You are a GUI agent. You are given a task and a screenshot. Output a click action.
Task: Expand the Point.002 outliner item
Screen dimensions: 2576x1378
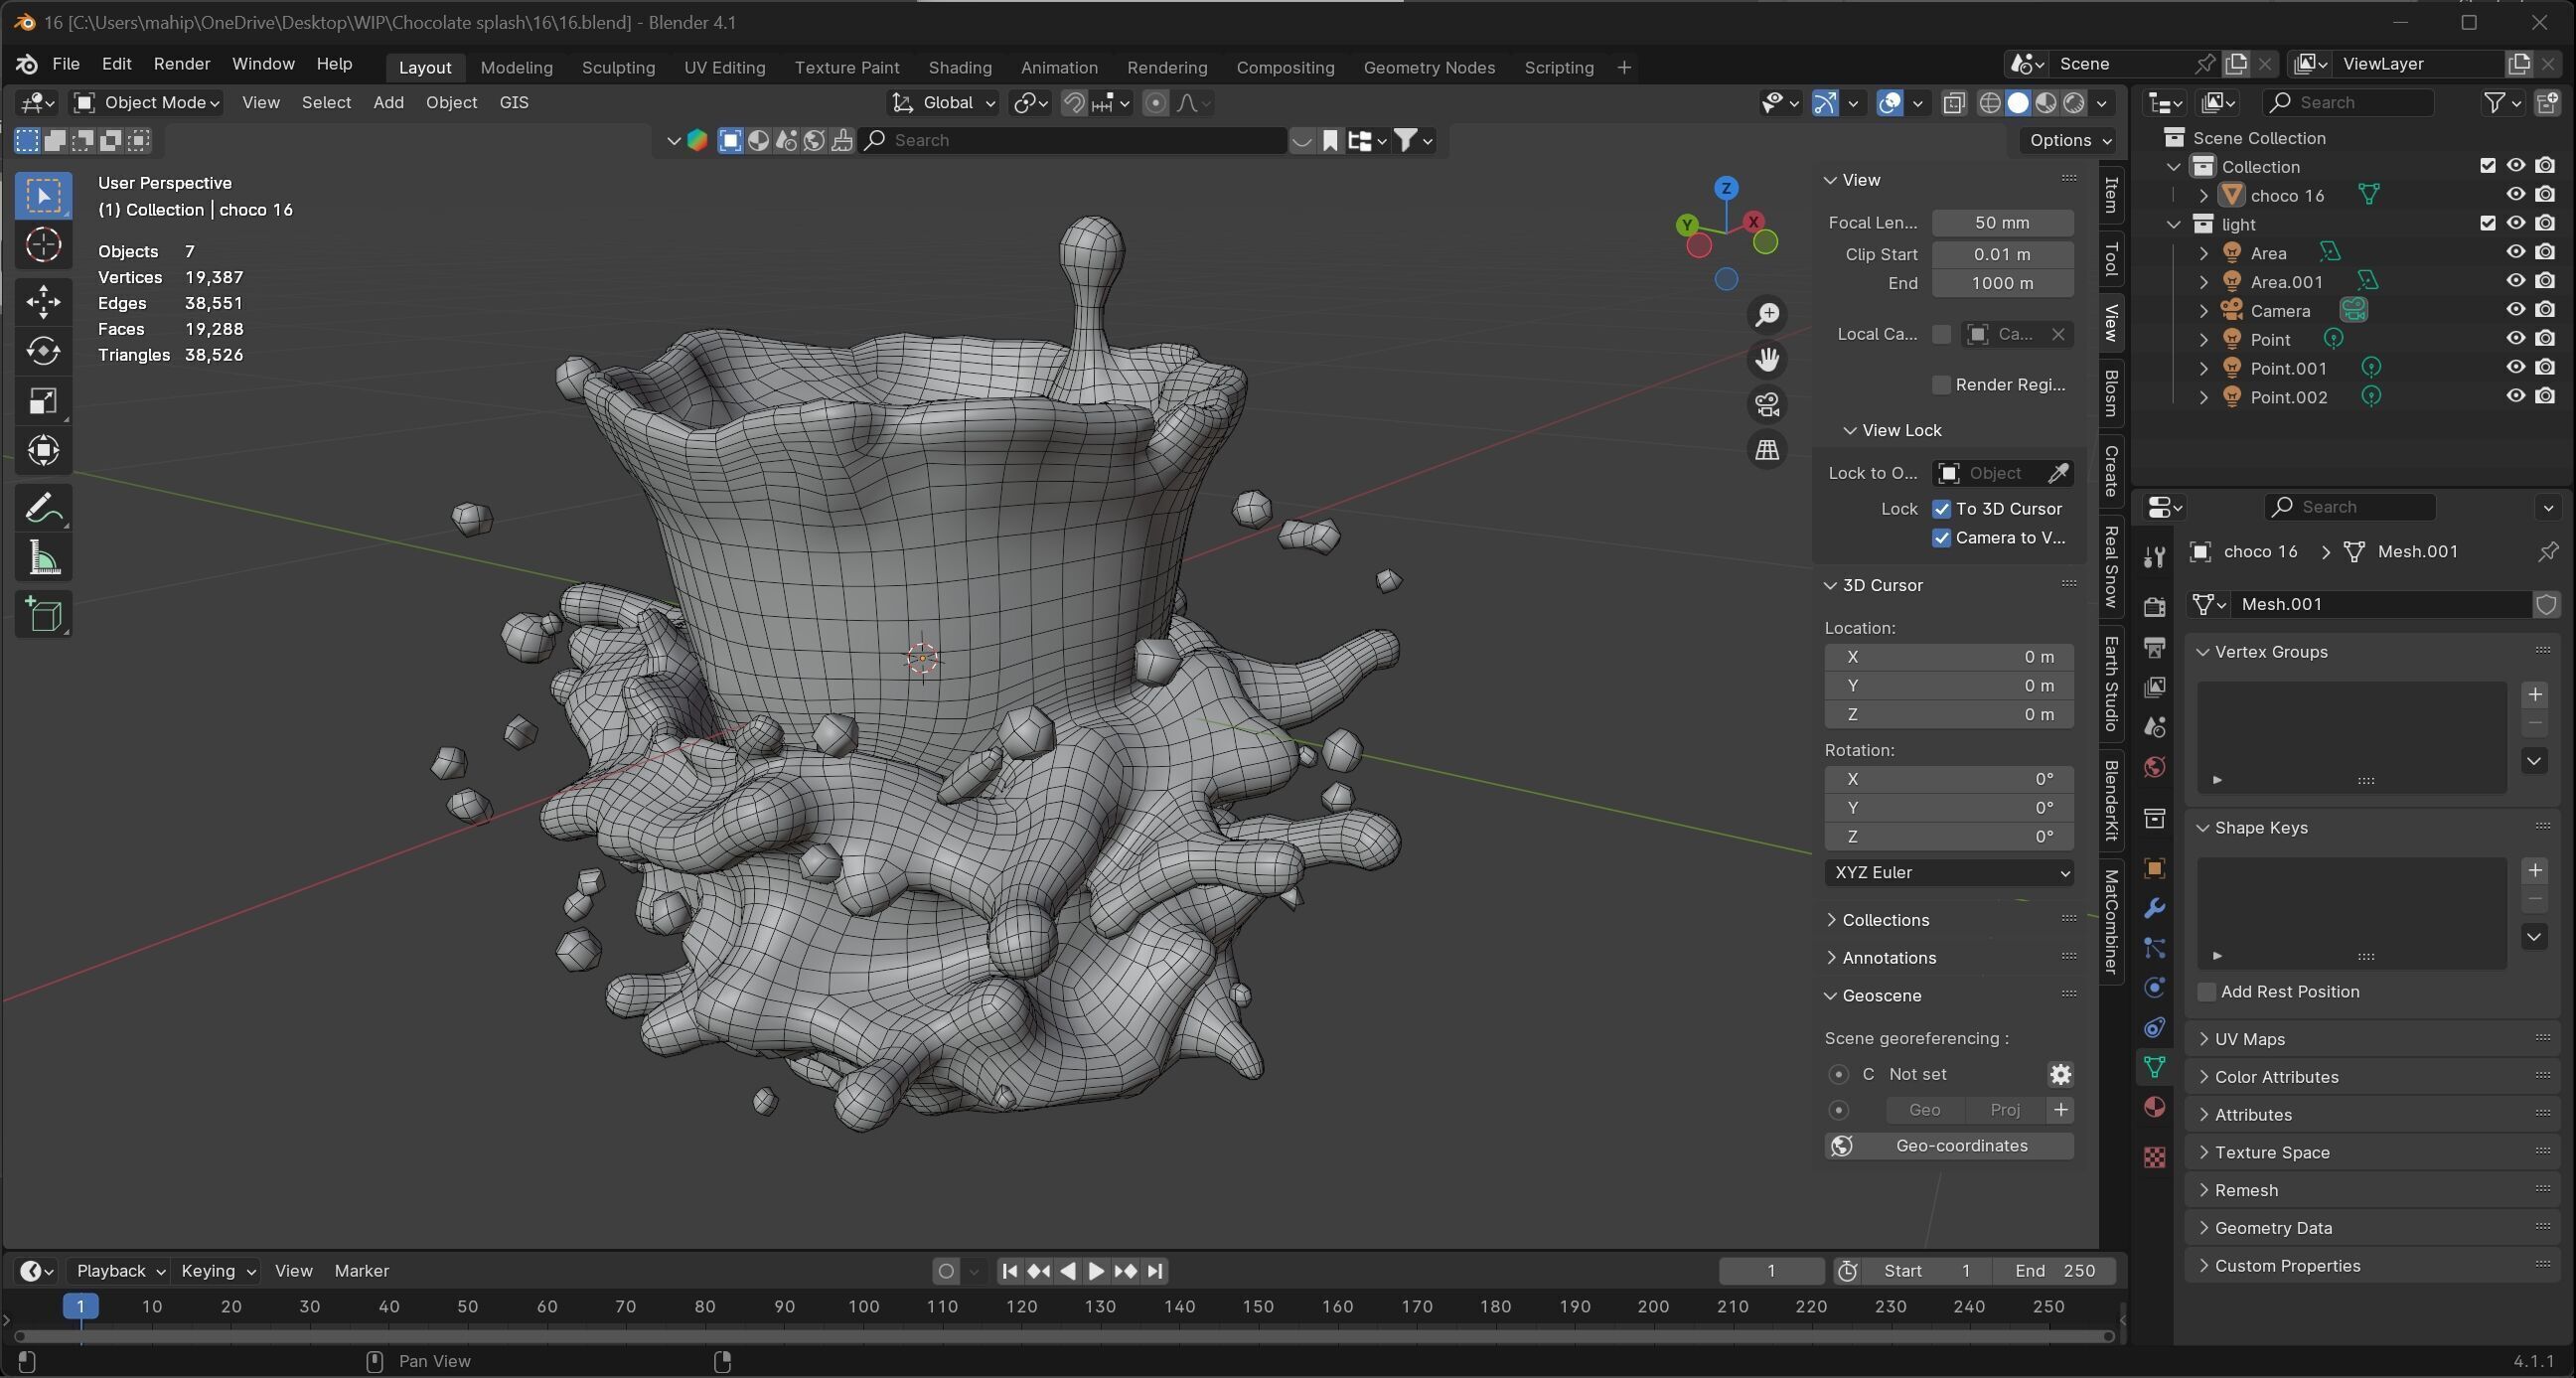[x=2203, y=397]
